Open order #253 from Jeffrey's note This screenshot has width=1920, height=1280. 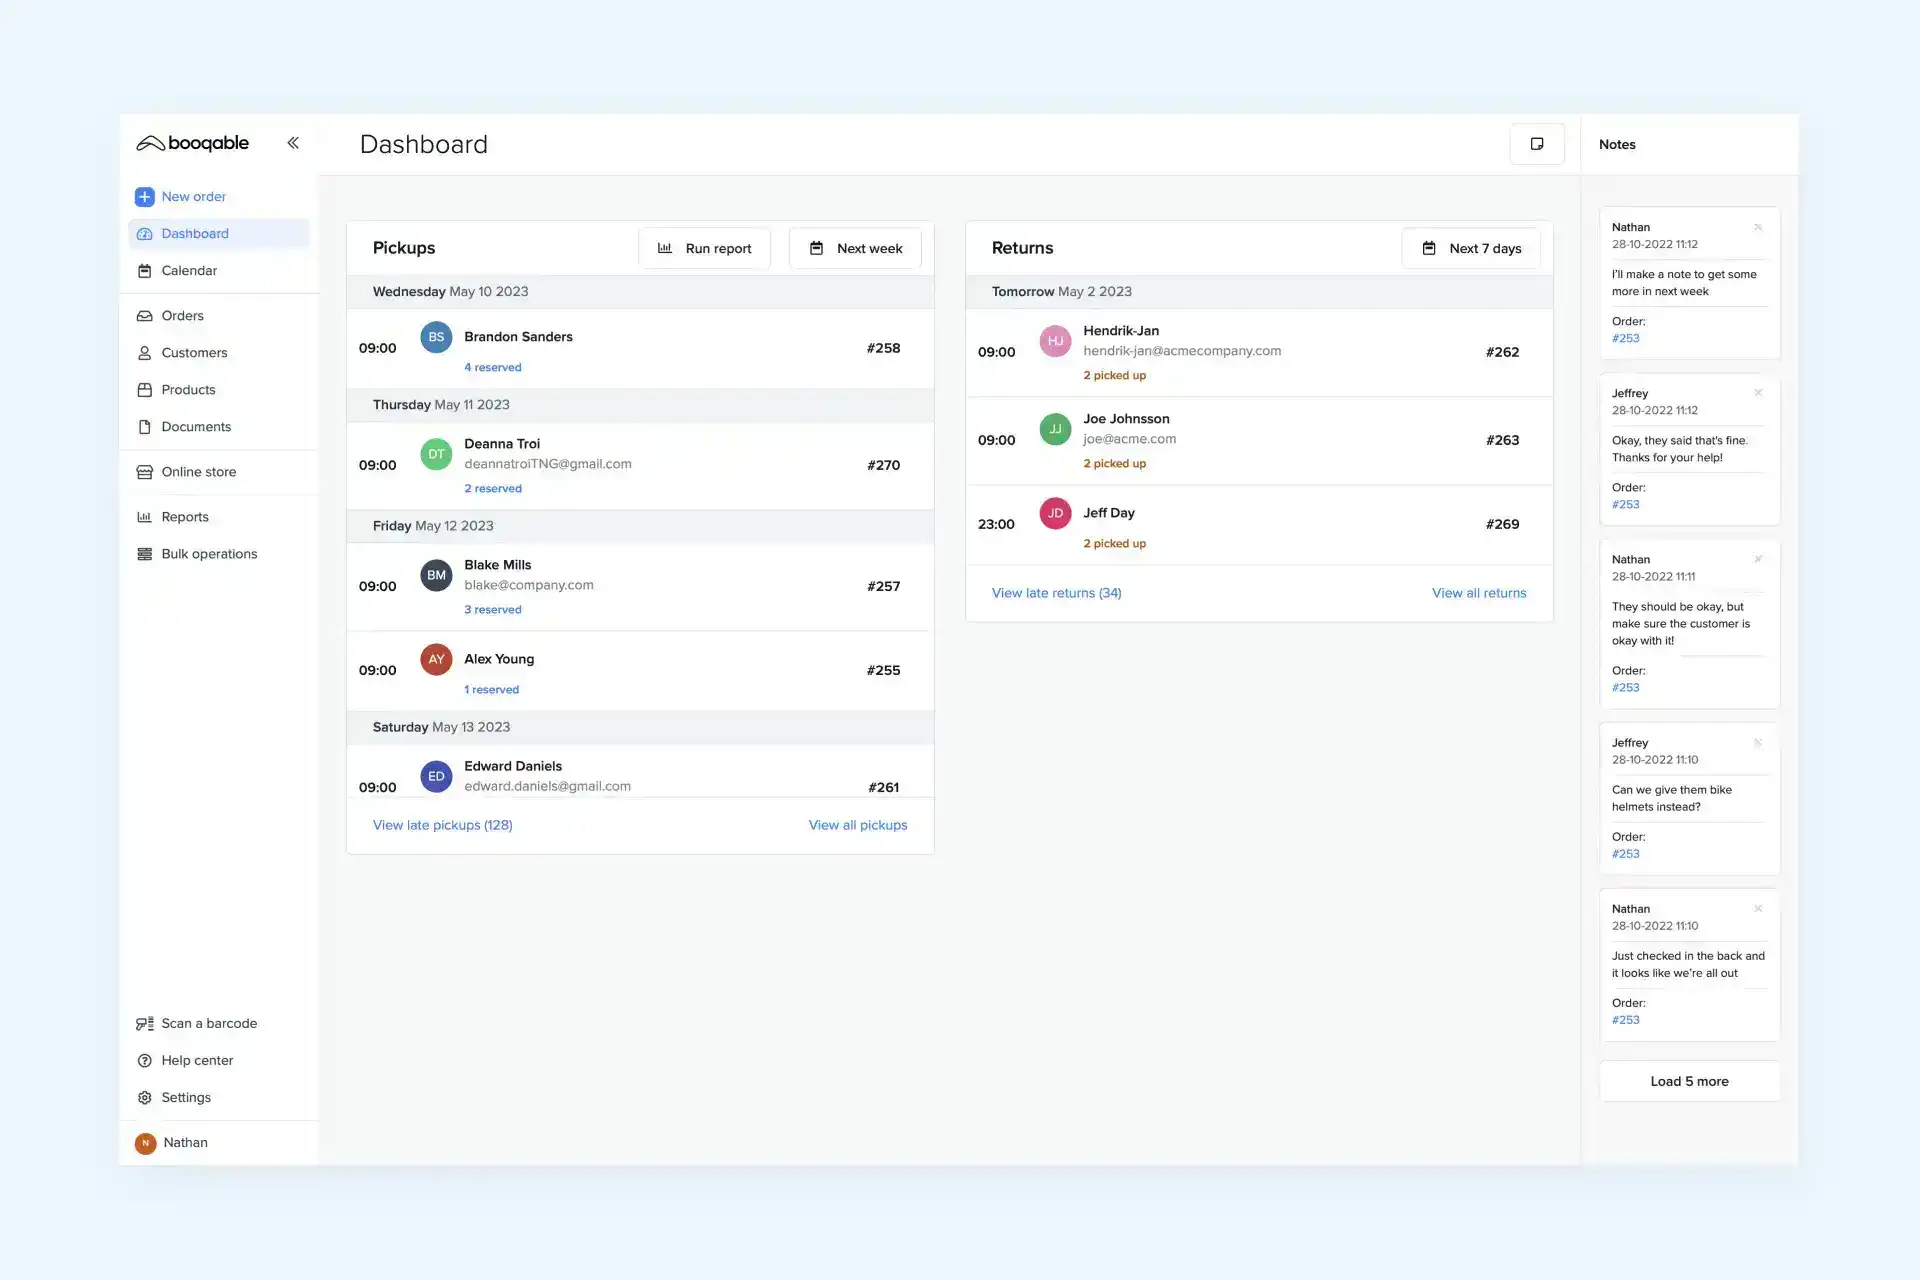coord(1625,854)
